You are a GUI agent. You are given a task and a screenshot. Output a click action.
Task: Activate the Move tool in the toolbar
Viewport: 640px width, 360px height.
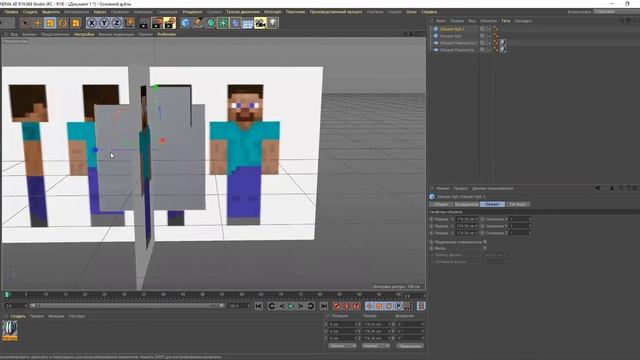pyautogui.click(x=38, y=23)
